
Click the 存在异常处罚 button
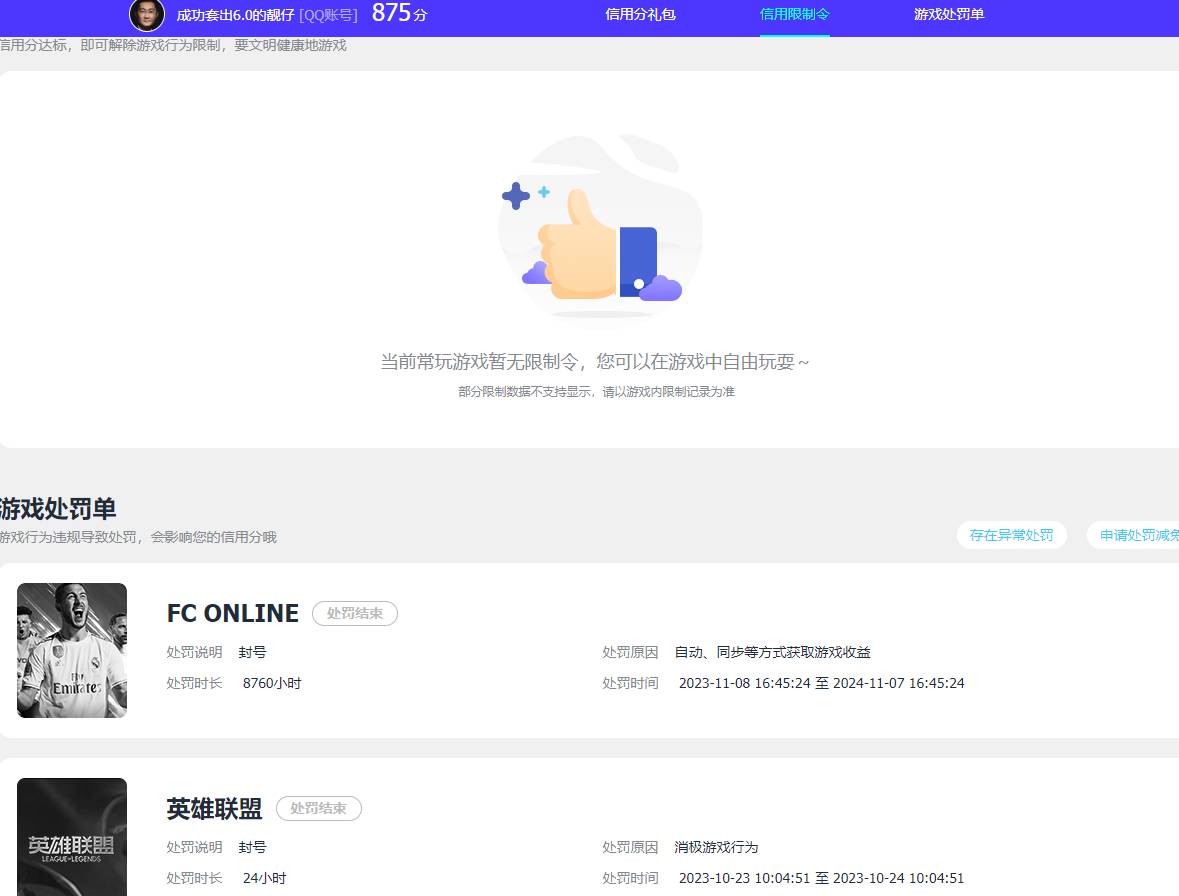tap(1012, 535)
